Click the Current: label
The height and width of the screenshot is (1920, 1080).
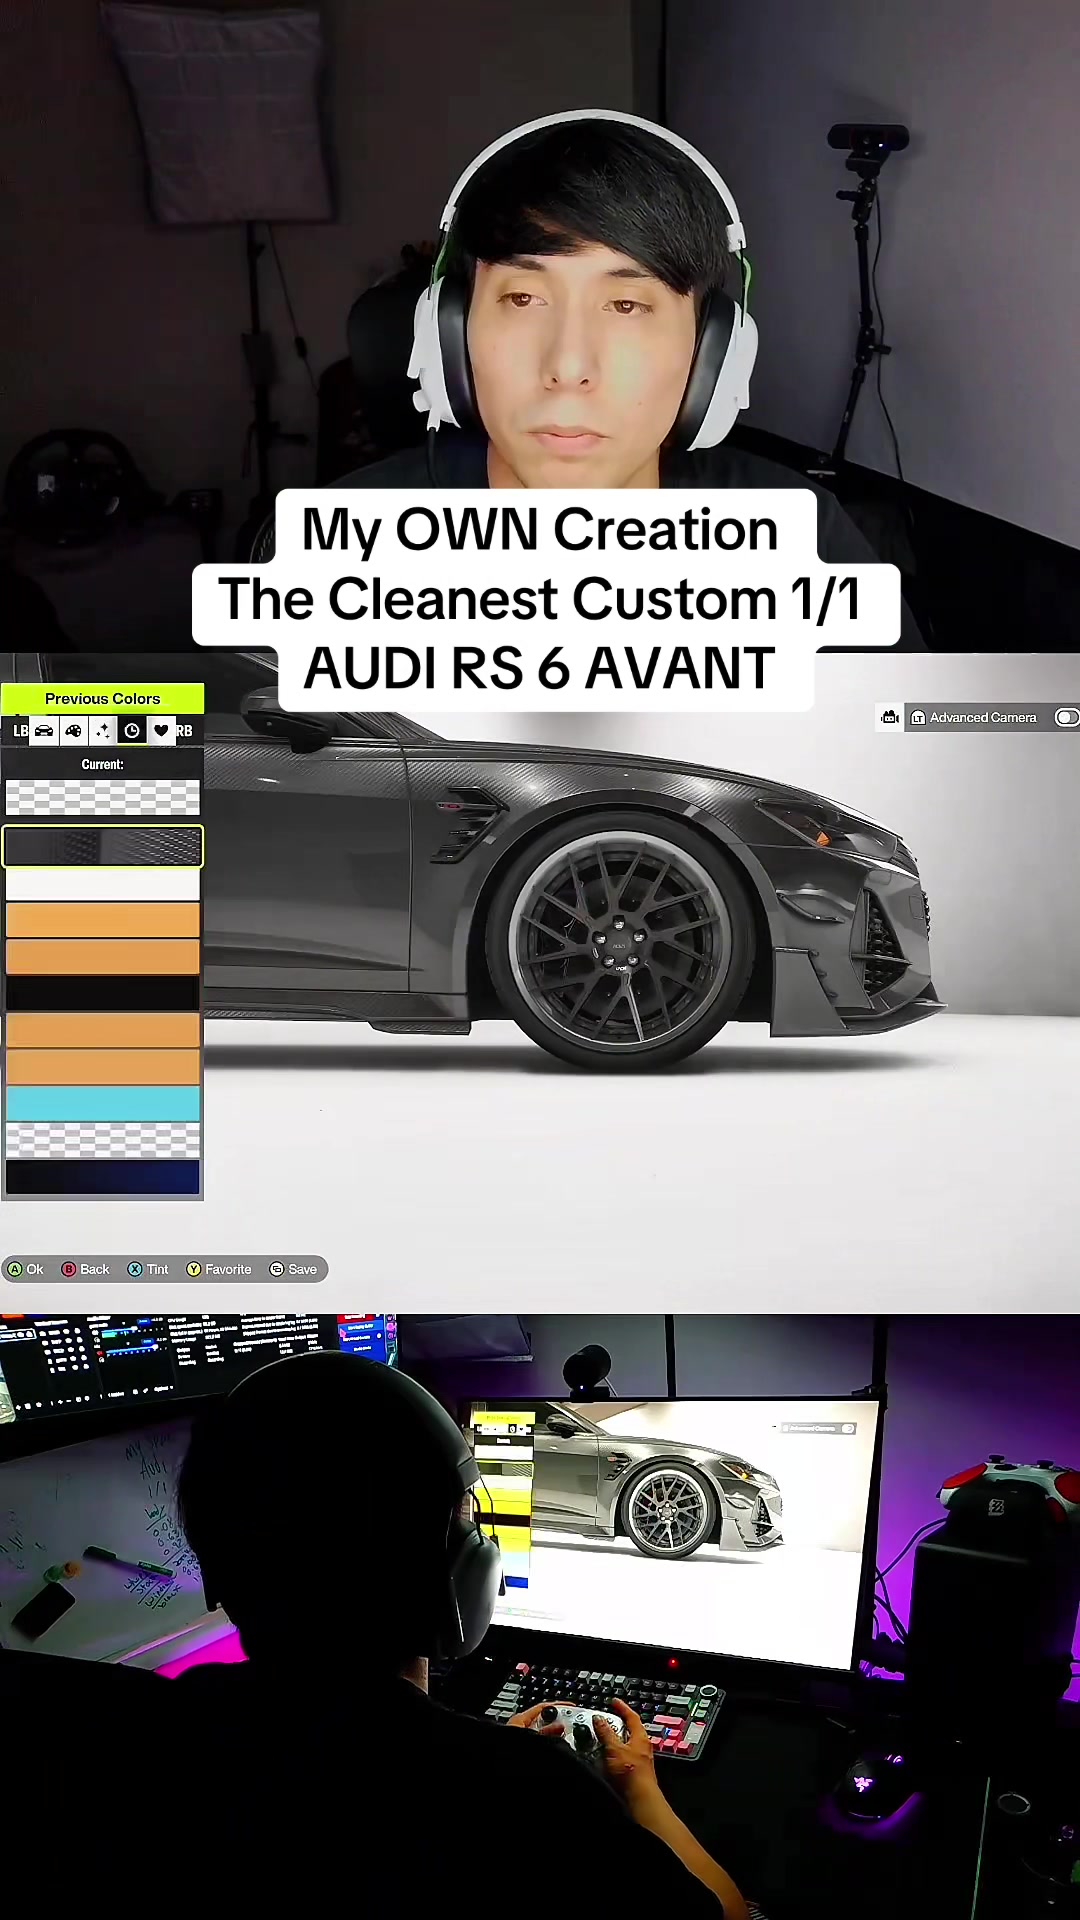point(103,764)
